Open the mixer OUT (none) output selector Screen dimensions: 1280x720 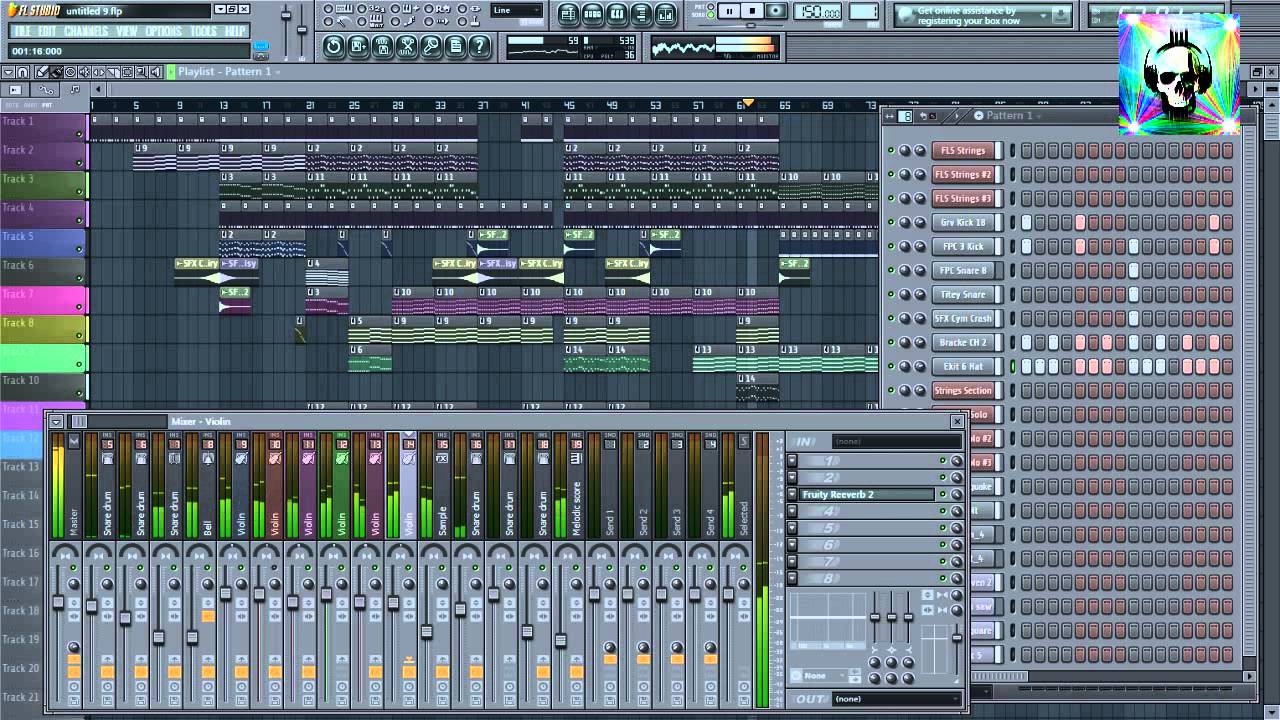point(896,699)
